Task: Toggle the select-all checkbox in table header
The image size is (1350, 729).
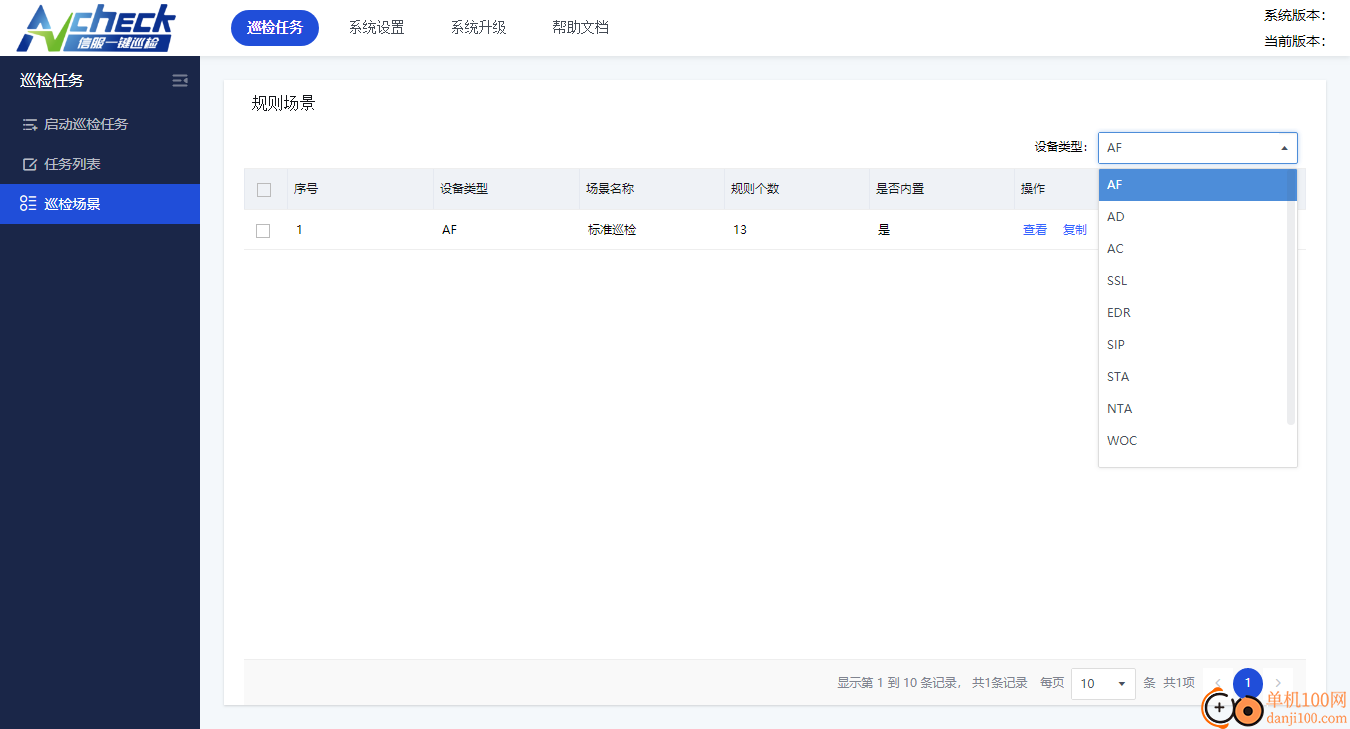Action: pyautogui.click(x=264, y=190)
